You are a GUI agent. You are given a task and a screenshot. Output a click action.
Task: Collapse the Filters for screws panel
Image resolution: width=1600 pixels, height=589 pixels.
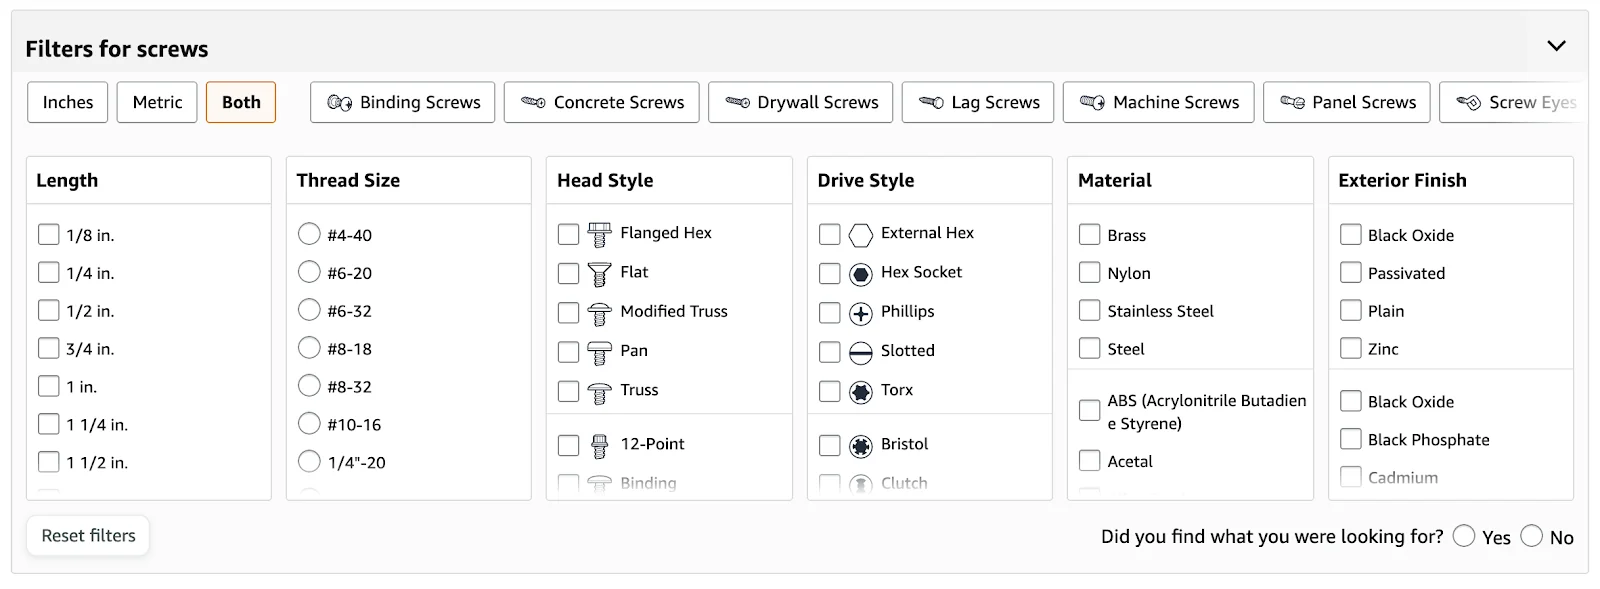tap(1556, 46)
